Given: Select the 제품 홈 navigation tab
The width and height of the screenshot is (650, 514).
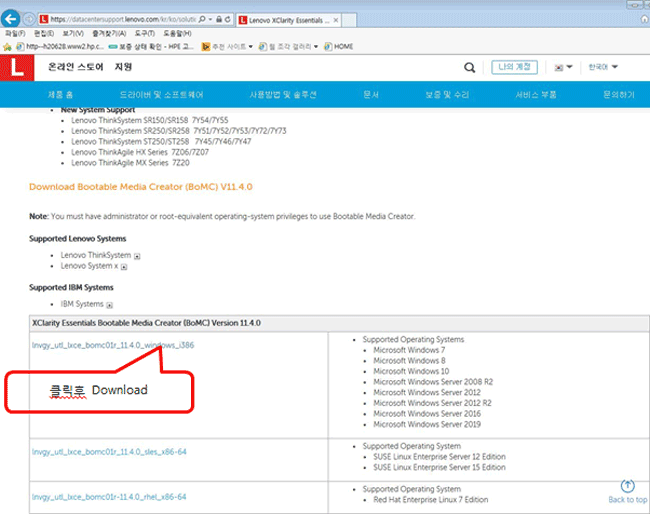Looking at the screenshot, I should (60, 95).
